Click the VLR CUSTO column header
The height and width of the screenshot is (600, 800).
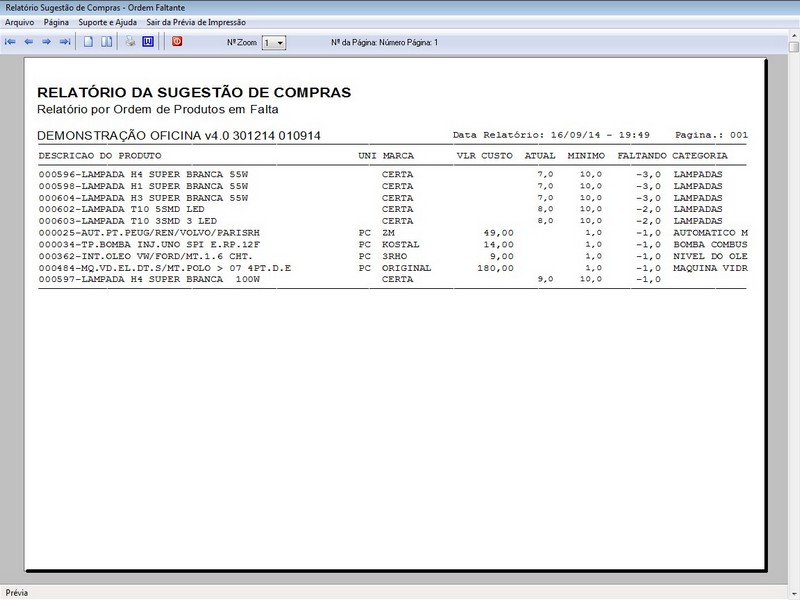(x=485, y=156)
